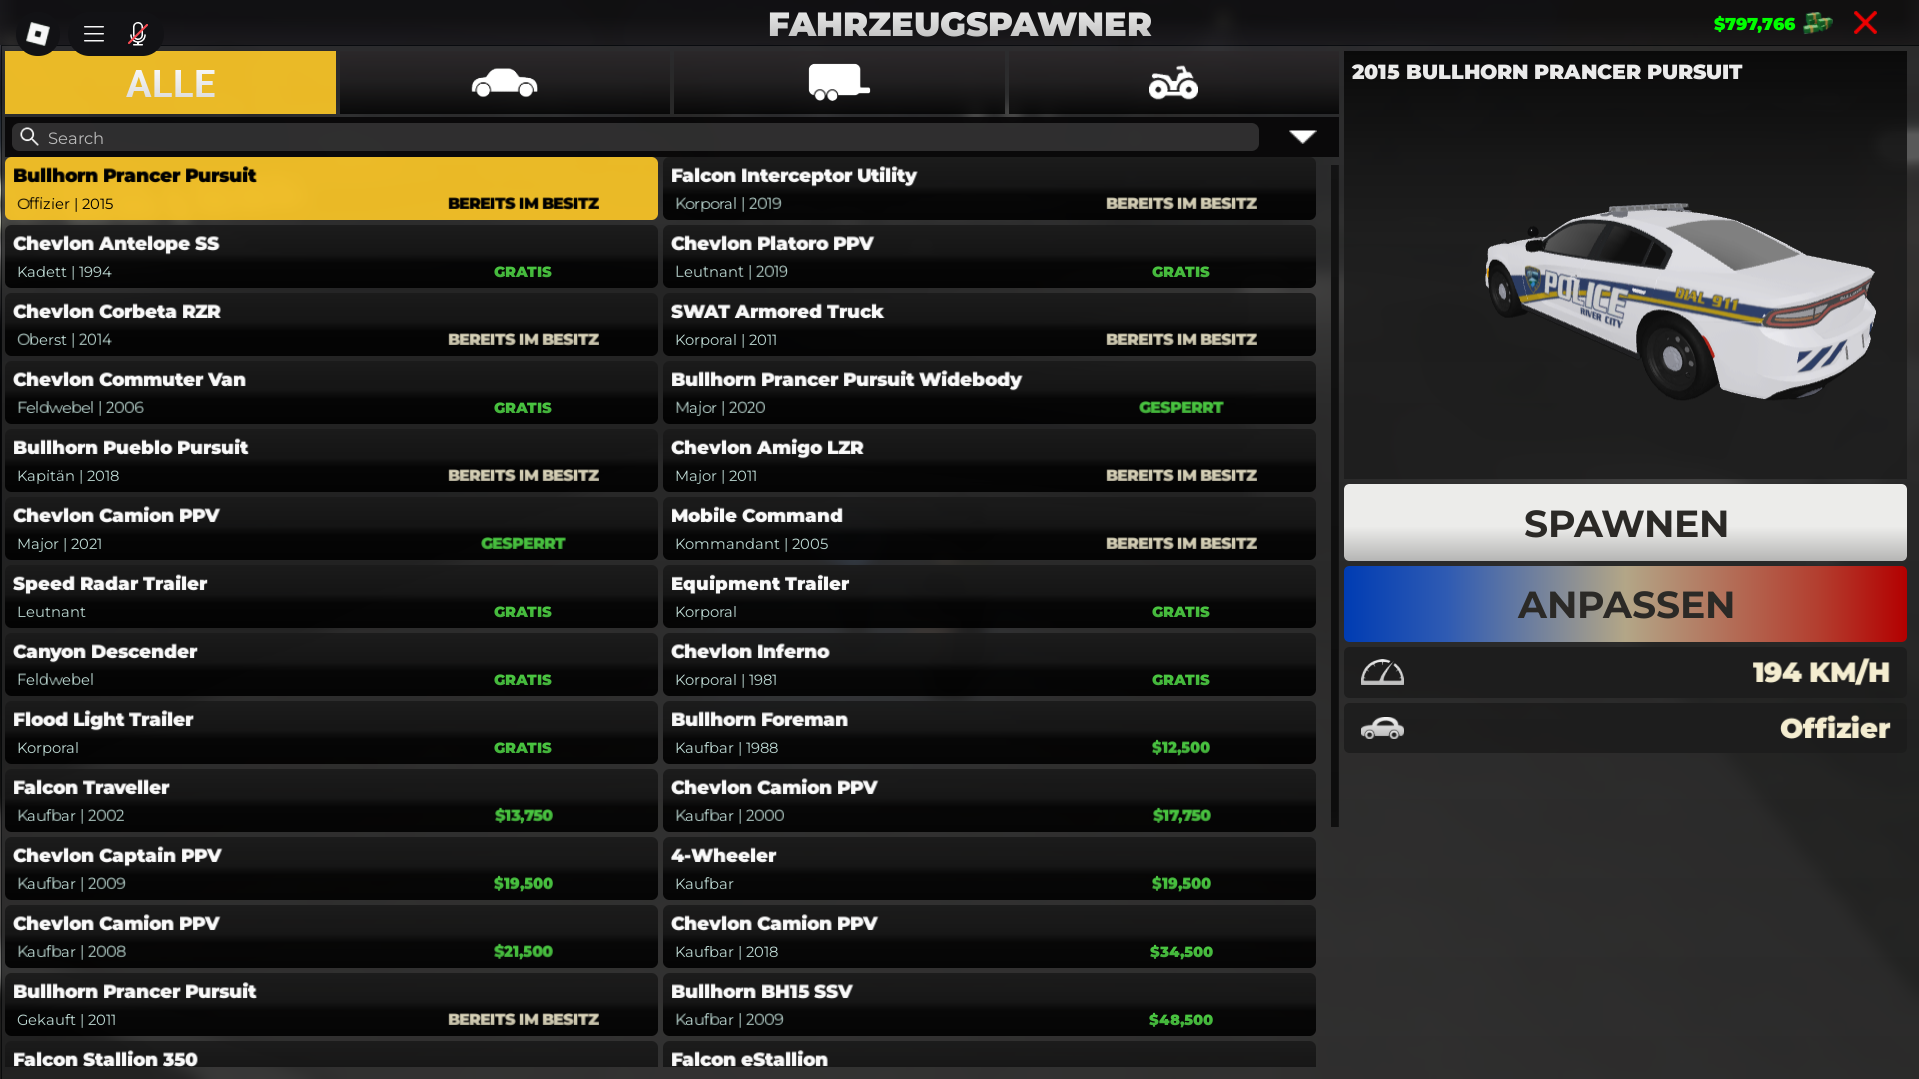This screenshot has height=1079, width=1919.
Task: Choose the SWAT Armored Truck entry
Action: click(988, 325)
